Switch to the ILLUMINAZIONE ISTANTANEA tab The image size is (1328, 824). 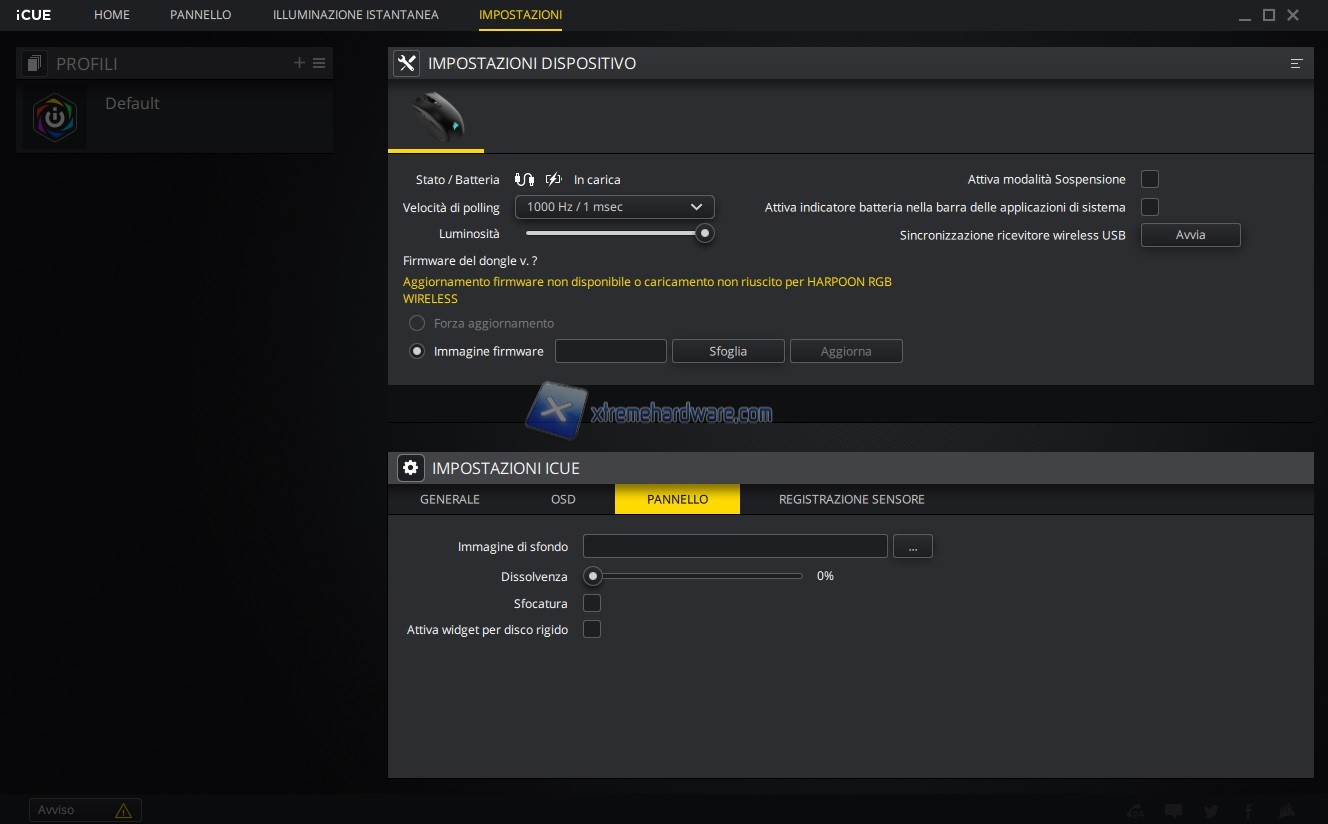pyautogui.click(x=355, y=15)
